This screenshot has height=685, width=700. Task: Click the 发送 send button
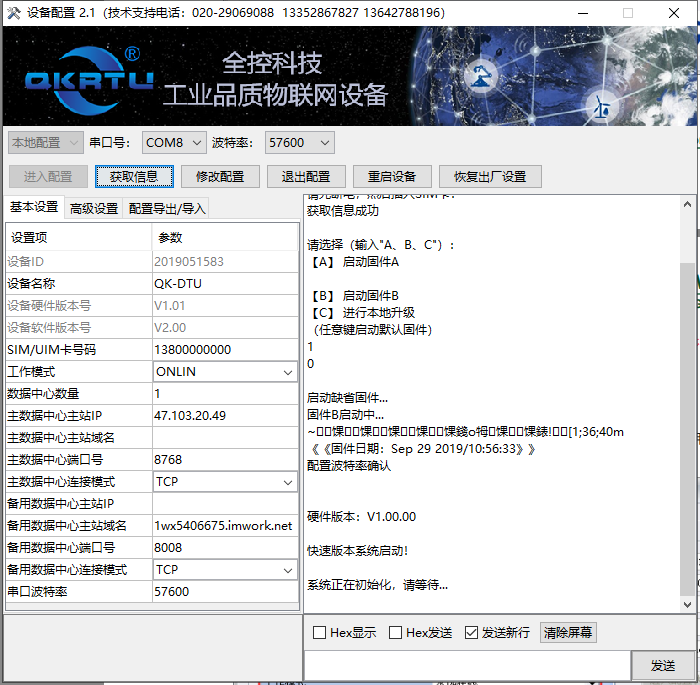click(663, 666)
